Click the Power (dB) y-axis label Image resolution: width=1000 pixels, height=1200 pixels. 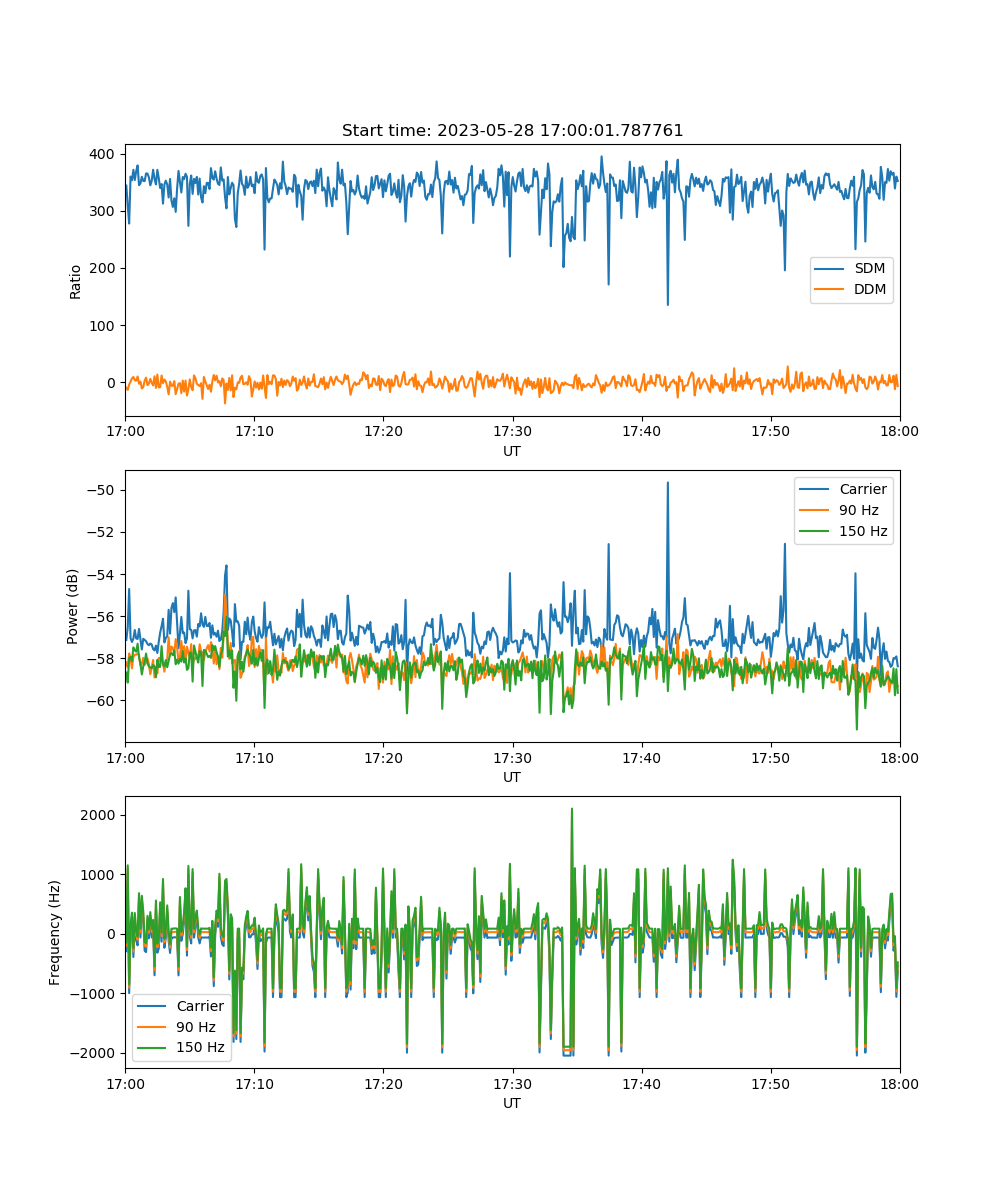point(75,606)
